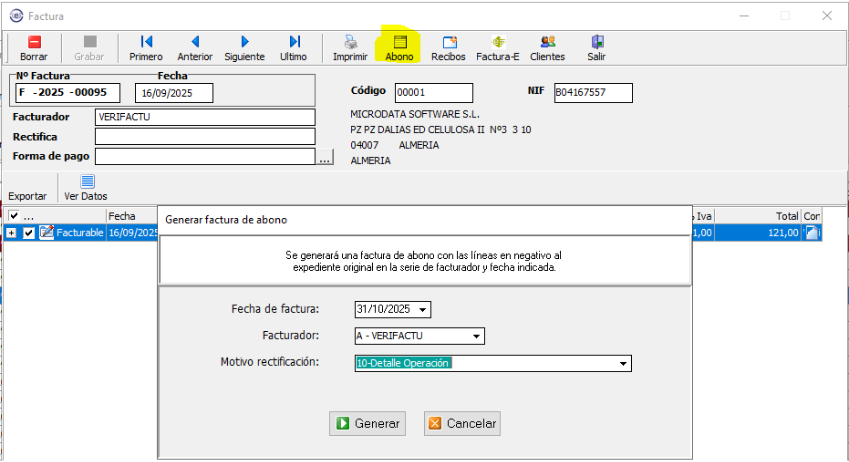Click the Ver Datos icon

pyautogui.click(x=86, y=182)
